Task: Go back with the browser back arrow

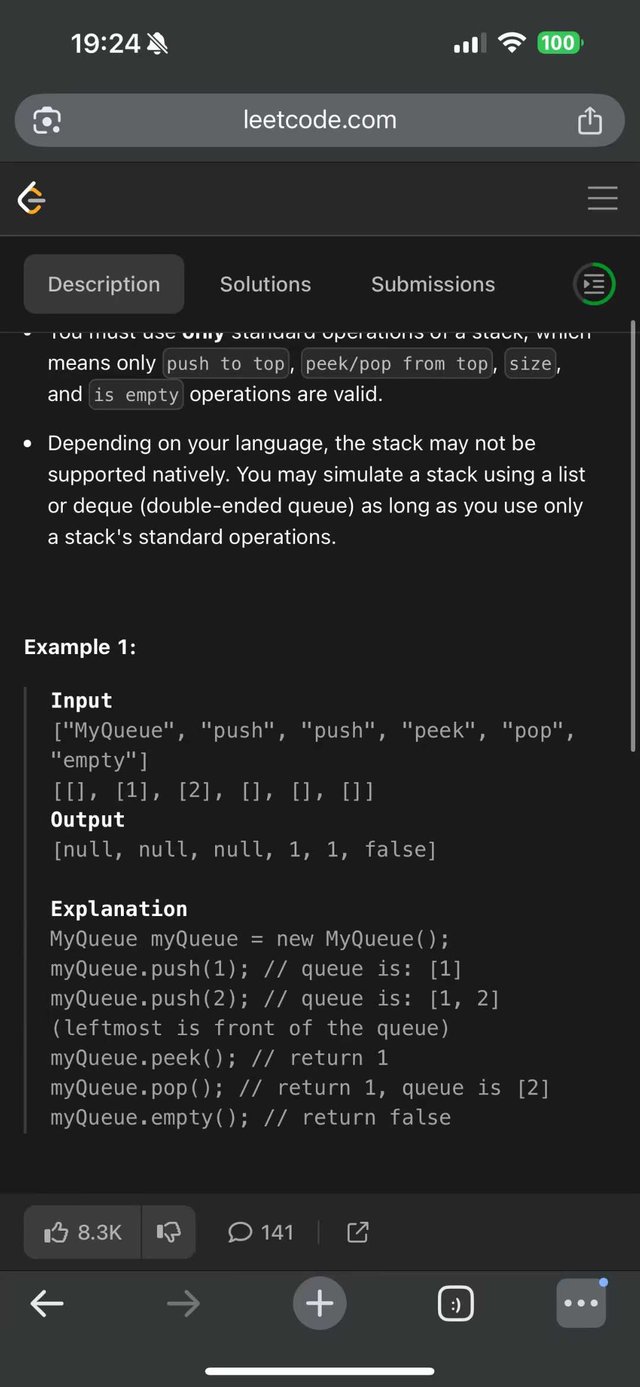Action: point(47,1303)
